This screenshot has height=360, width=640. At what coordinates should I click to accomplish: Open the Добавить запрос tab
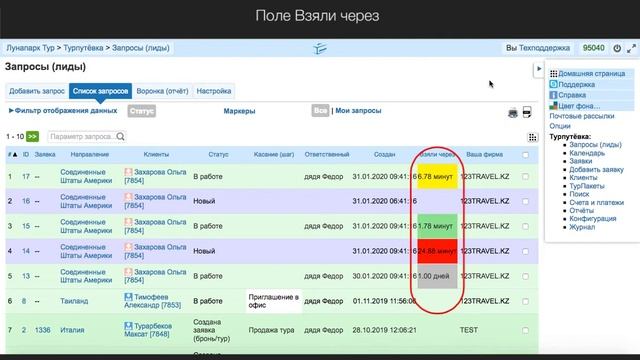coord(37,91)
